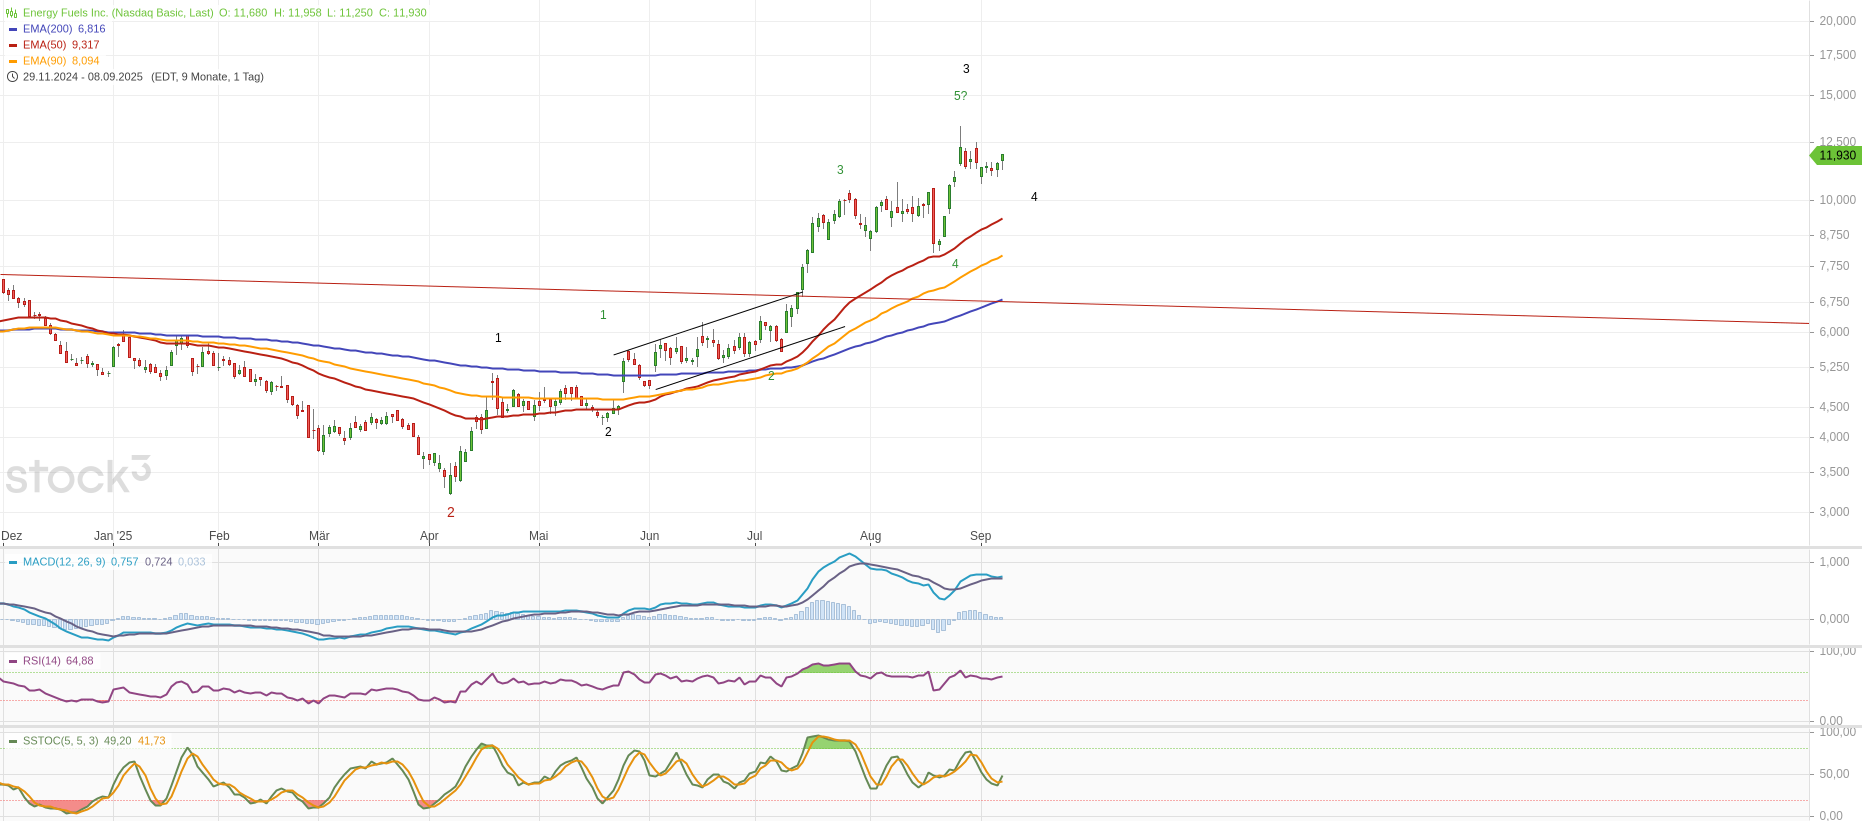1862x821 pixels.
Task: Click the stock3 watermark logo
Action: (x=78, y=475)
